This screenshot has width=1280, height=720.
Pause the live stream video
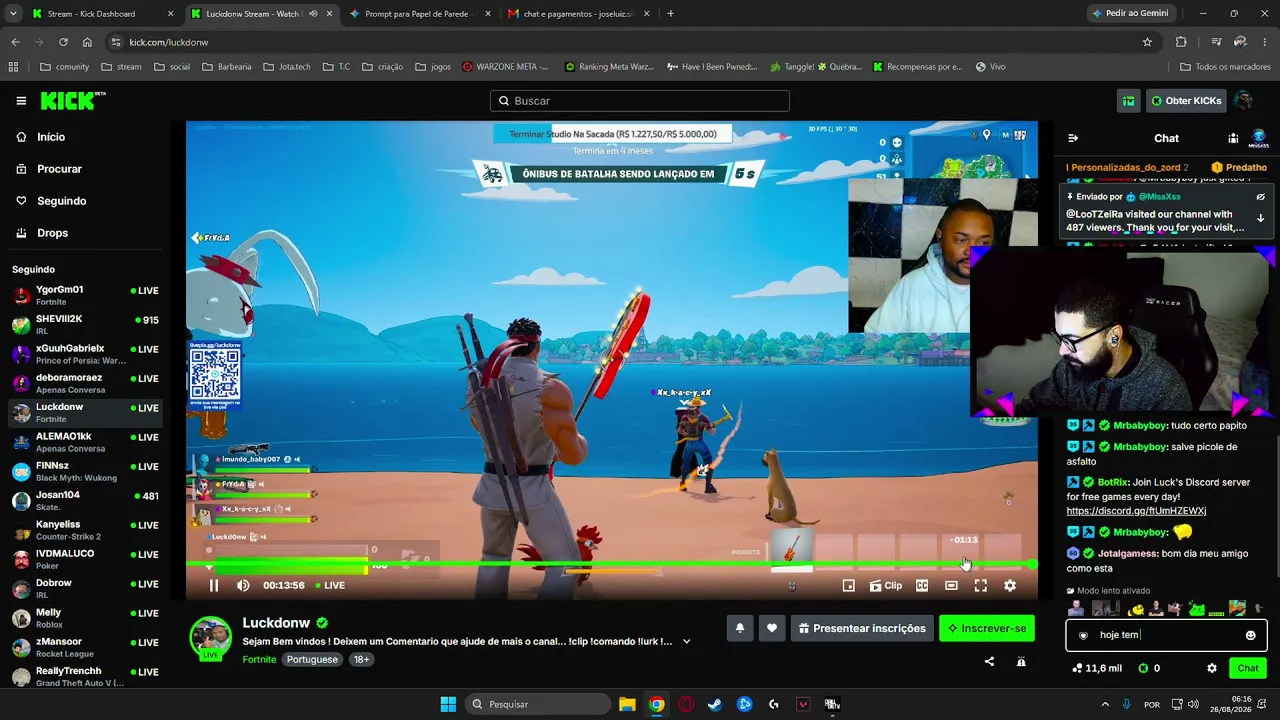213,585
